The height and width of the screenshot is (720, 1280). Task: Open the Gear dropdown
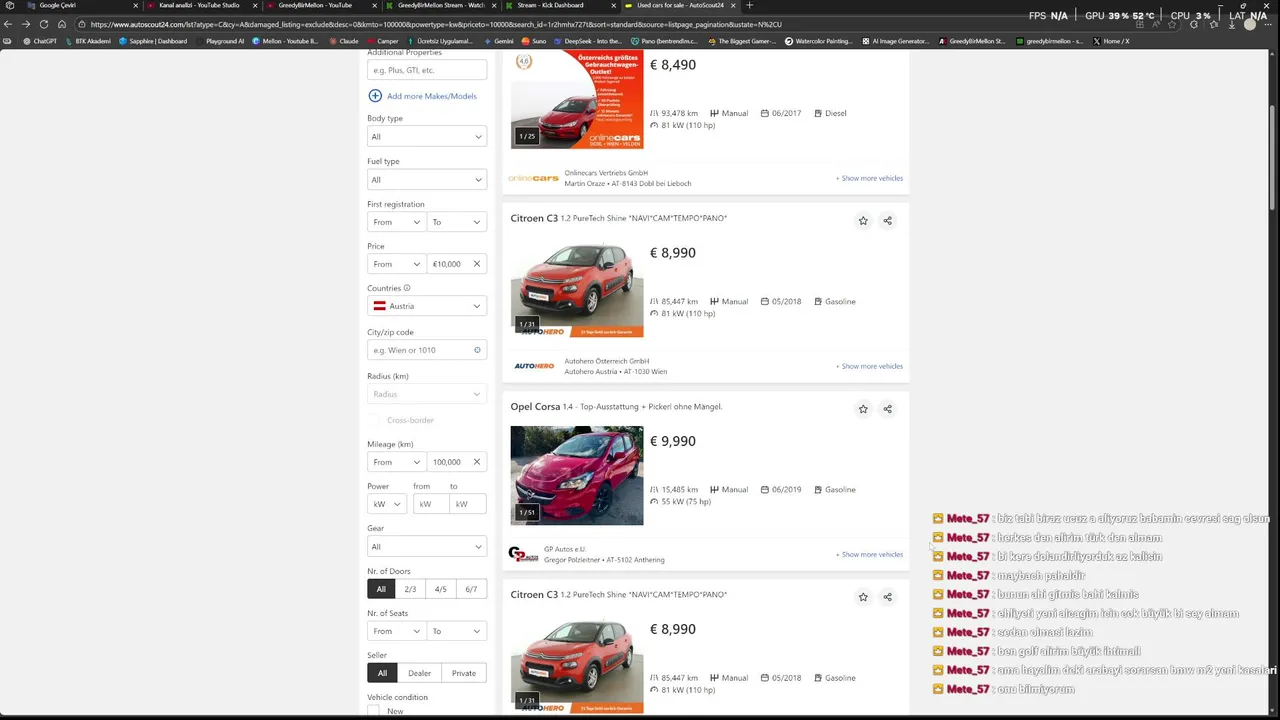pos(426,547)
